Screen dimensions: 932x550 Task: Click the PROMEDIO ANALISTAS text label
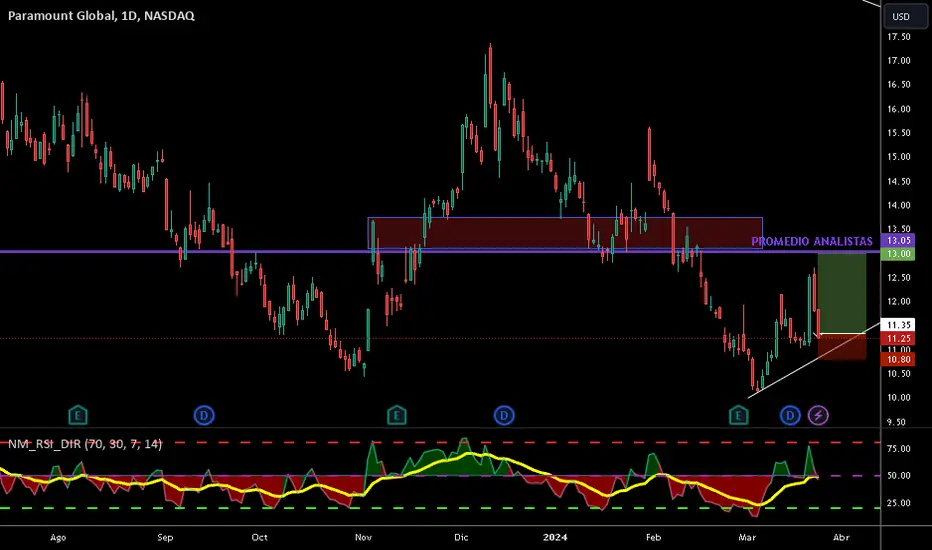point(812,241)
